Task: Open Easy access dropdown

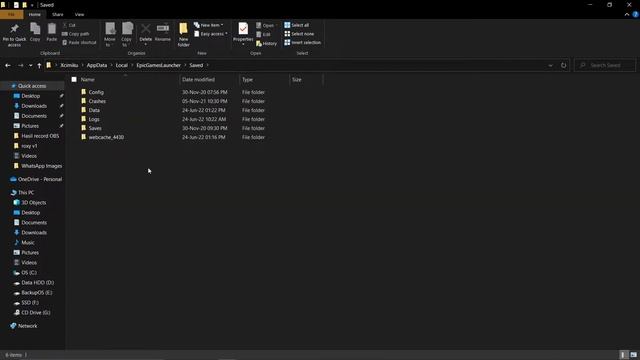Action: tap(211, 34)
